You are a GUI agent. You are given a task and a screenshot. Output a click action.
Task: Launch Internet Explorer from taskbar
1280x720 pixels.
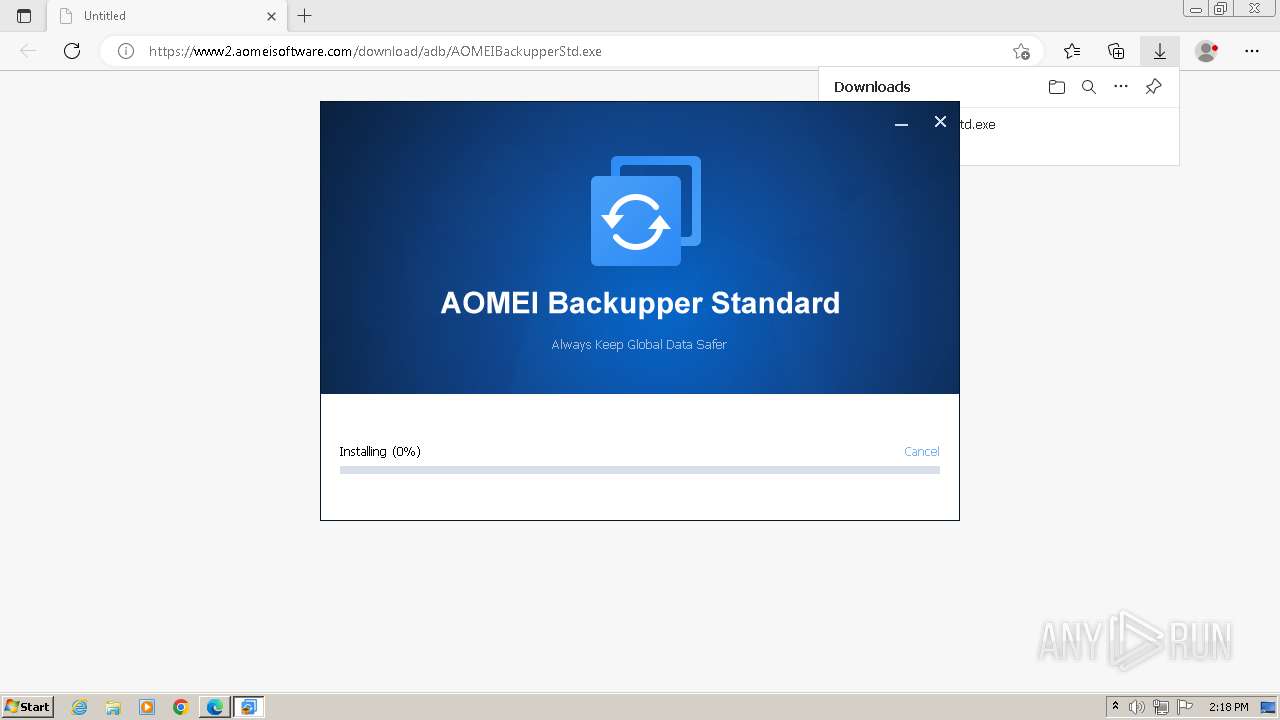click(x=79, y=707)
